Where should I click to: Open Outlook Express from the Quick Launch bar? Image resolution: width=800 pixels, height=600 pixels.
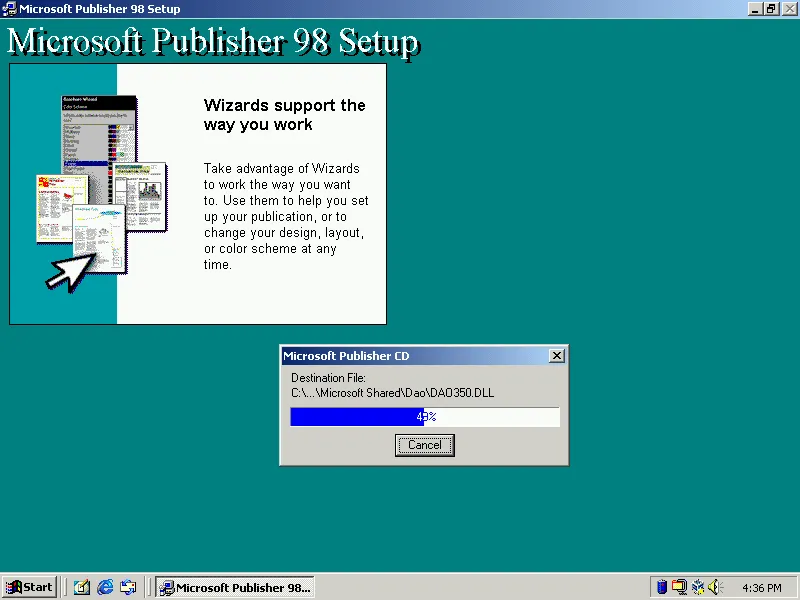127,587
